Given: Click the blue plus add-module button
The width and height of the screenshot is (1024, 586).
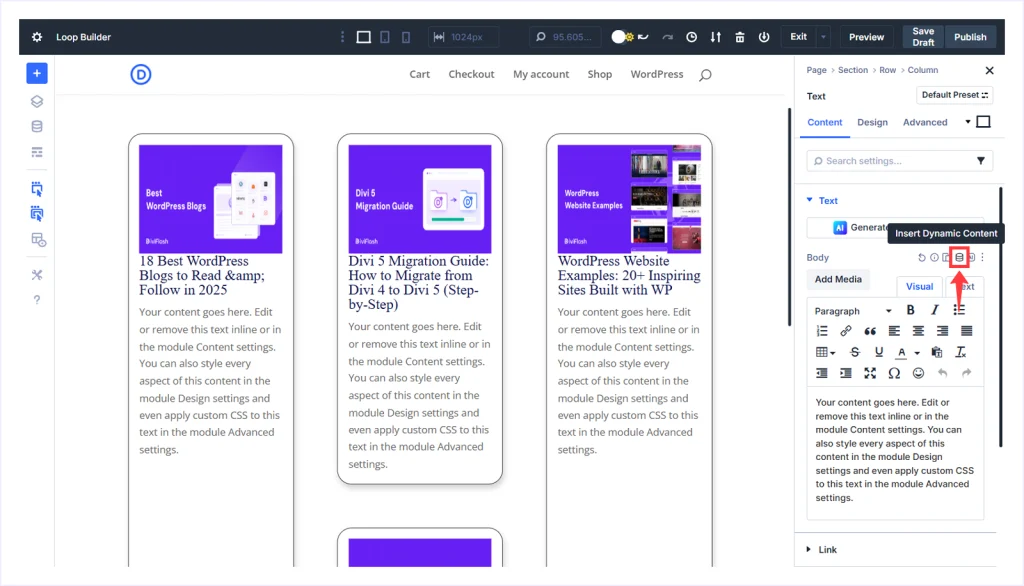Looking at the screenshot, I should click(x=37, y=73).
